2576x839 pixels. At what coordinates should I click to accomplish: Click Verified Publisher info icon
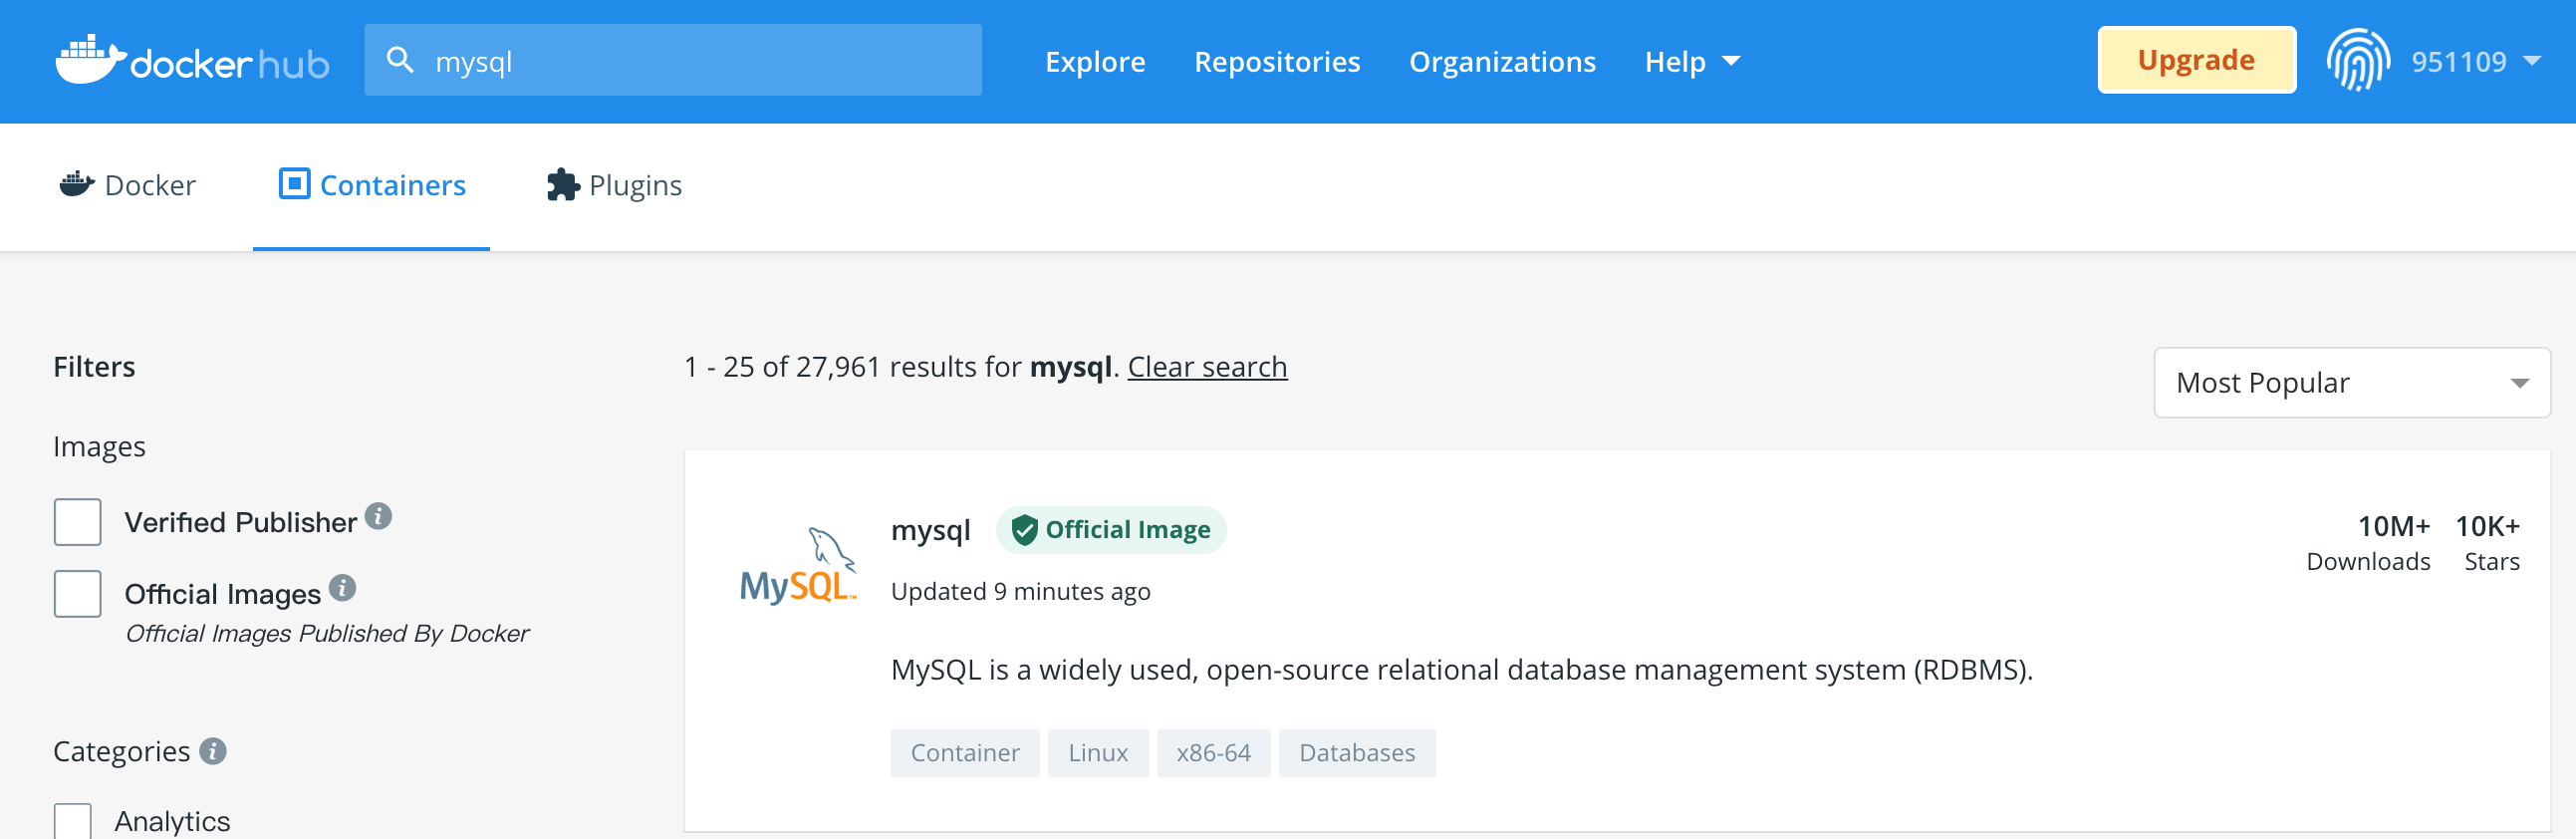[378, 516]
